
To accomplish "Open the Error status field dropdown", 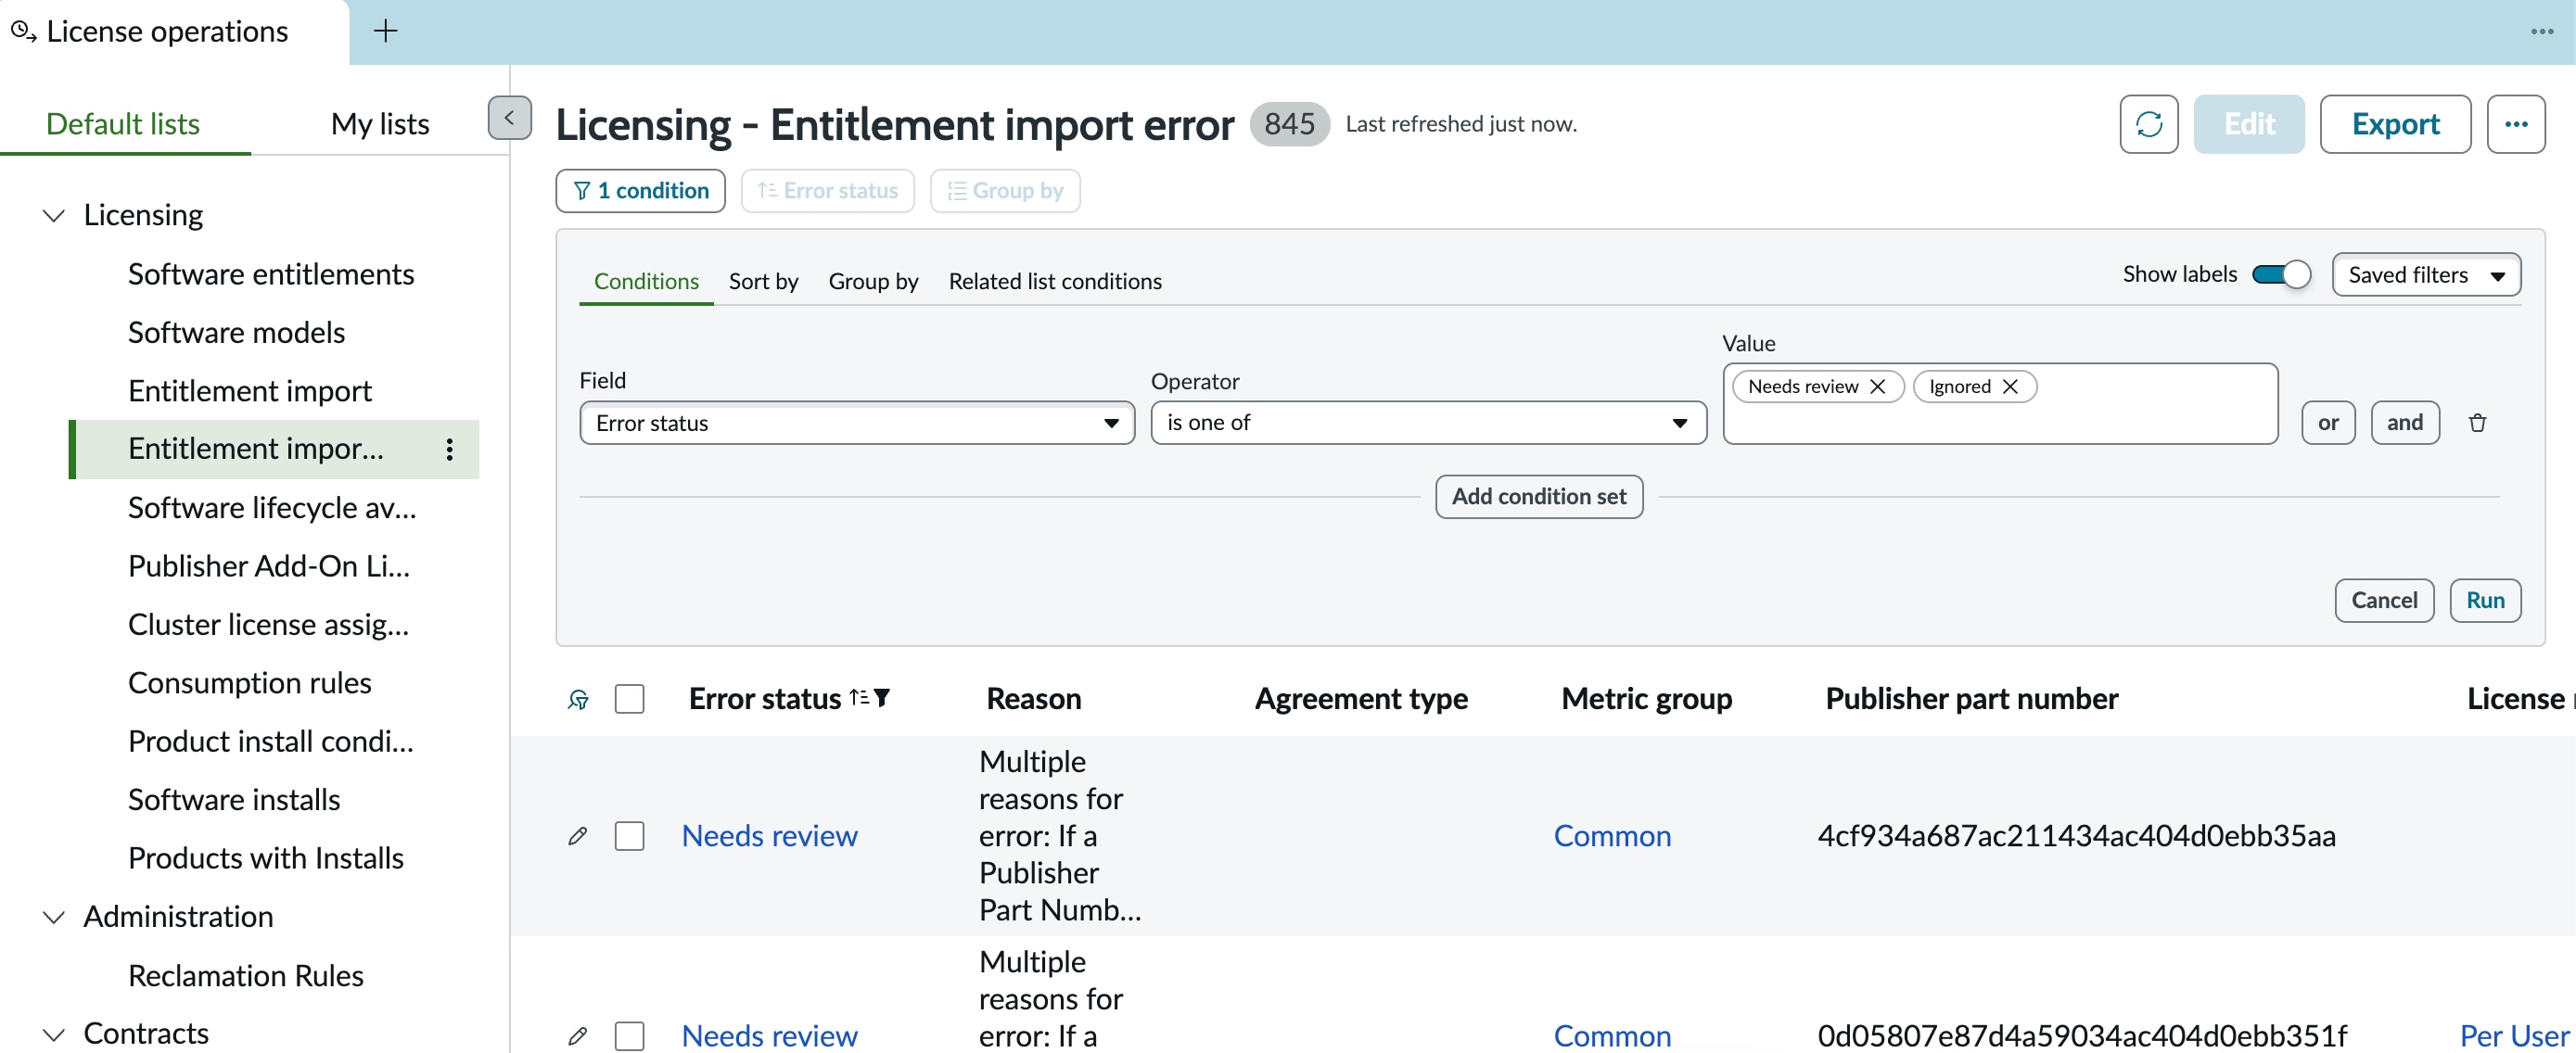I will (x=857, y=423).
